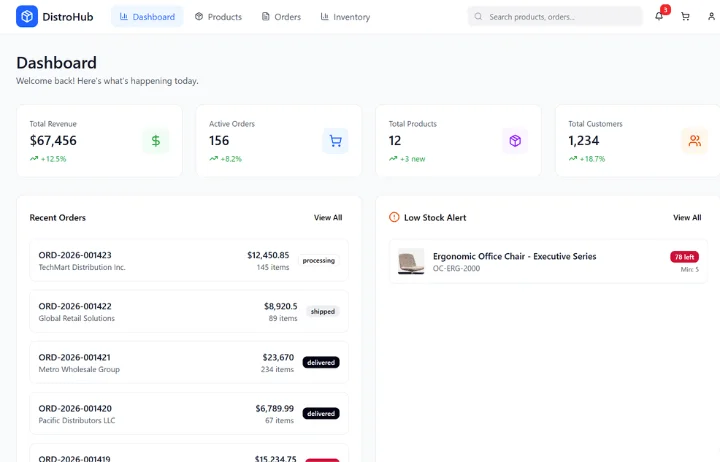Click TechMart Distribution Inc. customer name
Screen dimensions: 720x462
point(82,267)
